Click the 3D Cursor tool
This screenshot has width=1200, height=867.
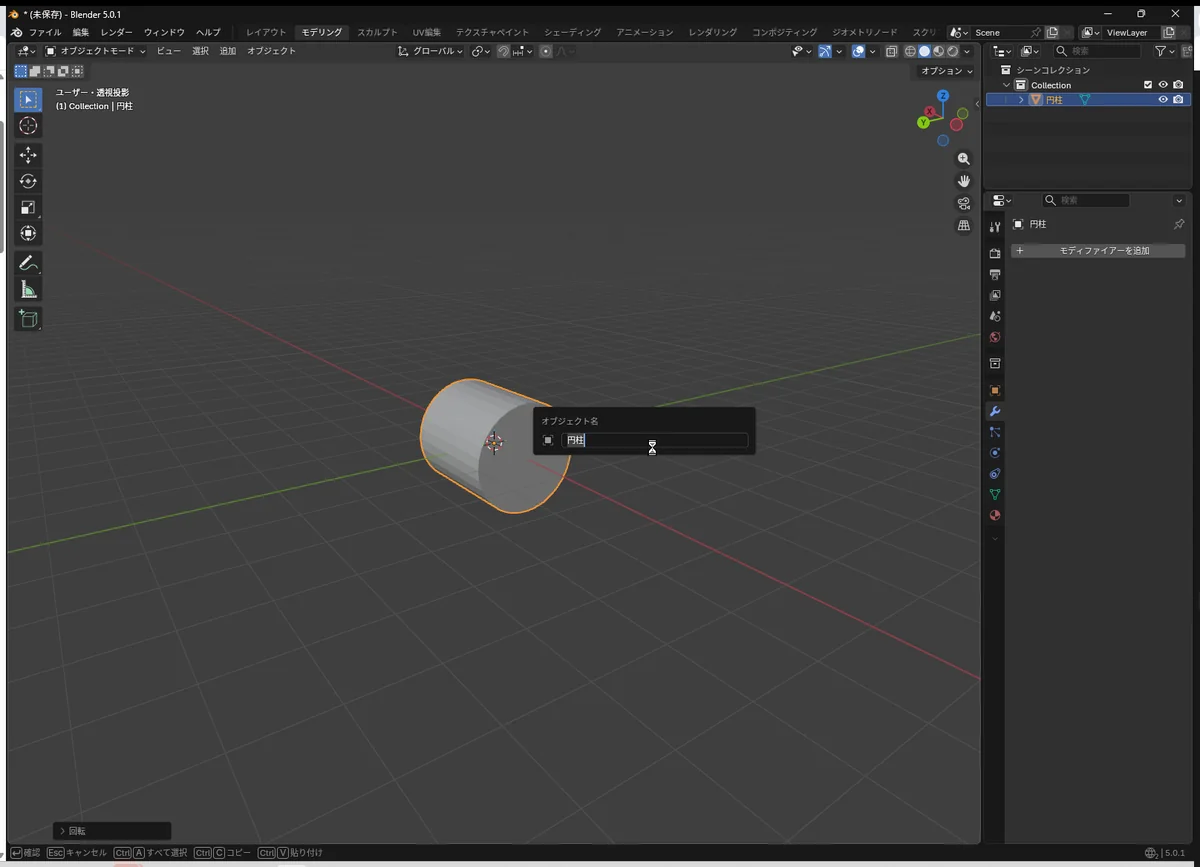(28, 125)
